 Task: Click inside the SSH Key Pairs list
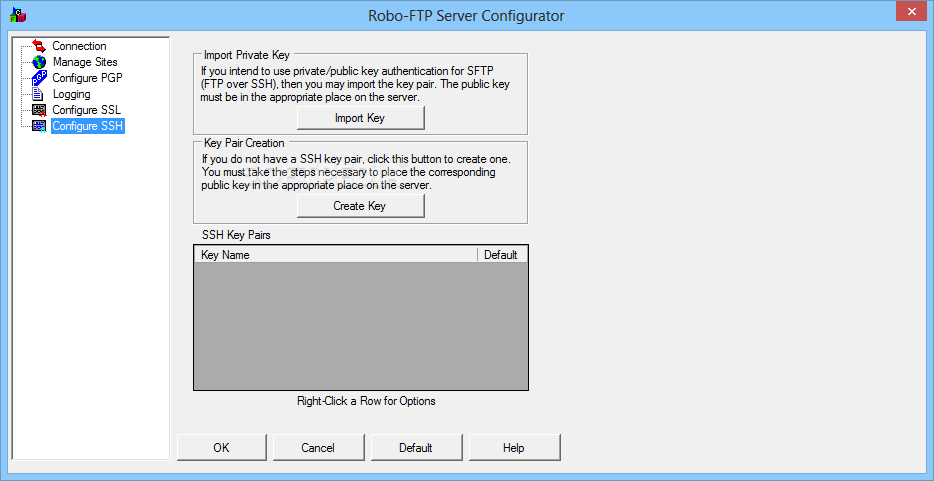[x=361, y=326]
